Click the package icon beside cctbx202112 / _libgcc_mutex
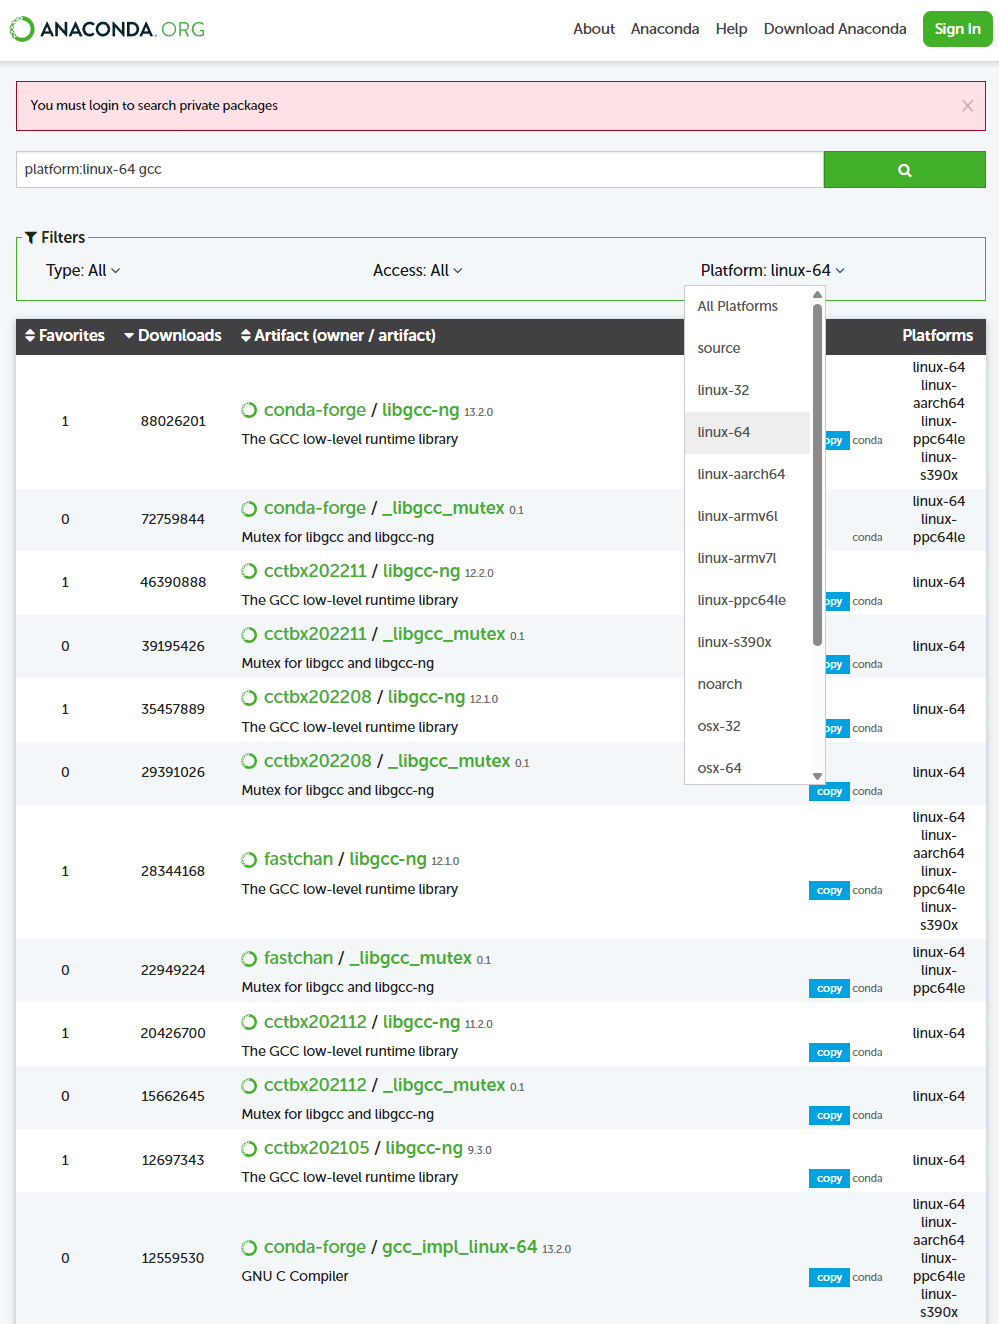This screenshot has width=999, height=1324. click(249, 1085)
